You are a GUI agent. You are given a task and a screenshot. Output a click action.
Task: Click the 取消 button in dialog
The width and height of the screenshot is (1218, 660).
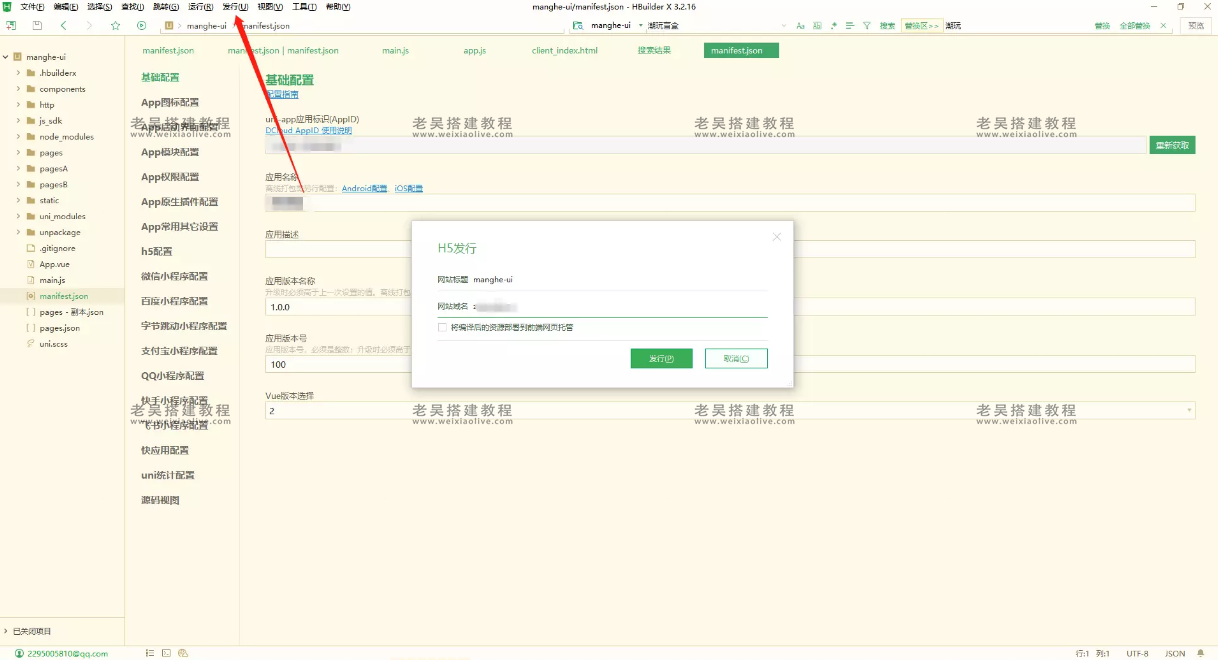[x=735, y=358]
